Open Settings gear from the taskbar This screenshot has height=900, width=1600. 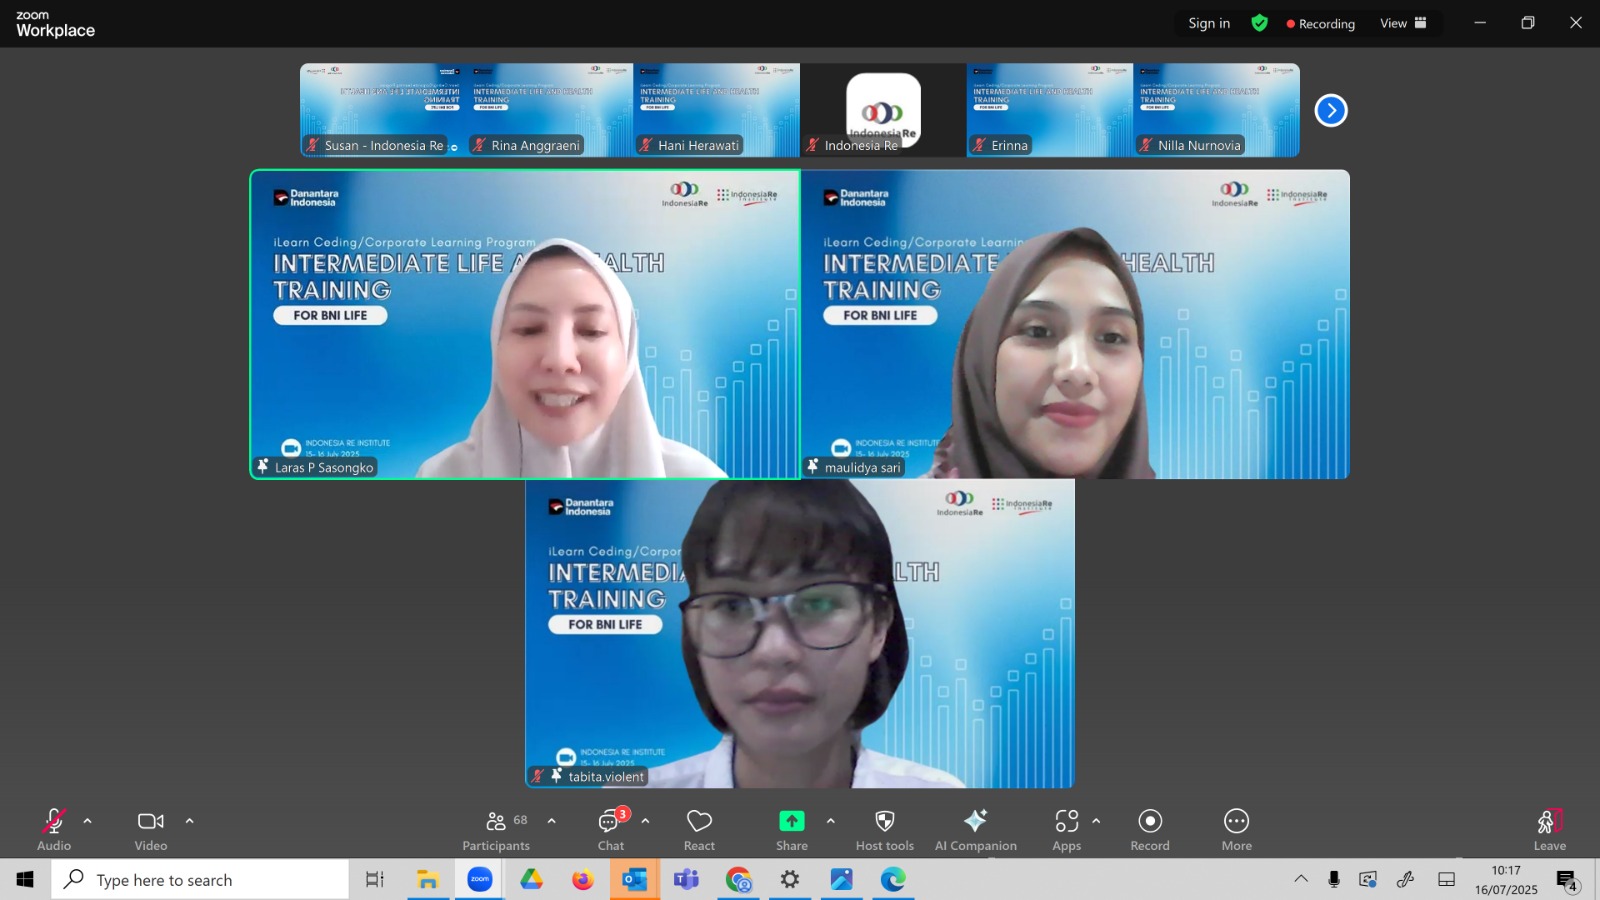click(790, 880)
